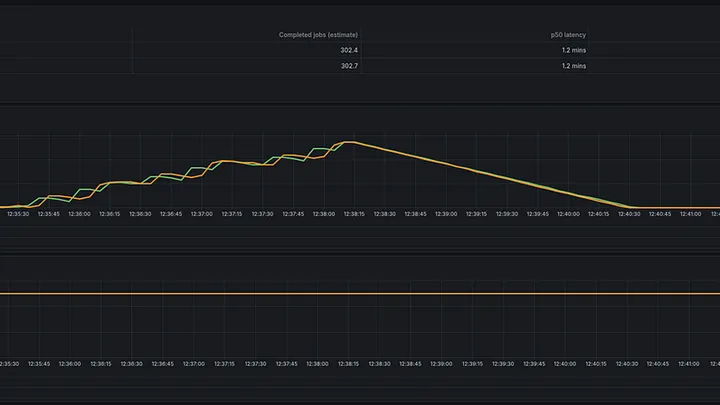This screenshot has height=405, width=720.
Task: Click first row's 1.2 mins latency value
Action: (x=574, y=51)
